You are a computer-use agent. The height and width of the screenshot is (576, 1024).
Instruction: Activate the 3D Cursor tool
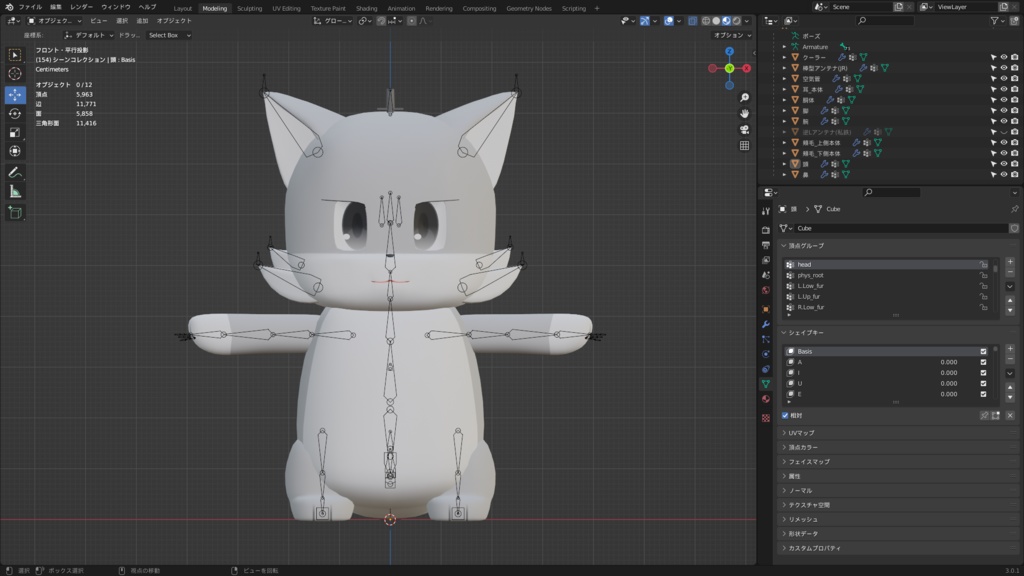pyautogui.click(x=15, y=73)
